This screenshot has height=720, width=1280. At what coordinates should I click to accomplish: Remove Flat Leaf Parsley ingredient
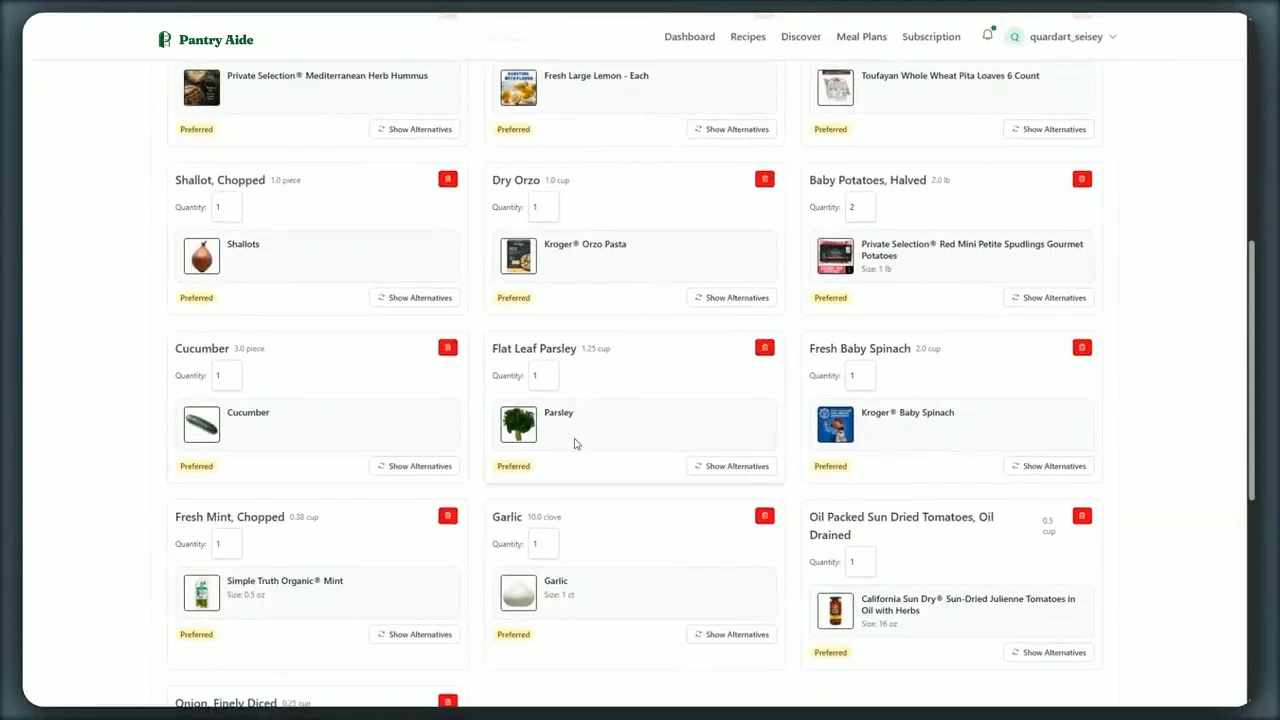(x=765, y=347)
